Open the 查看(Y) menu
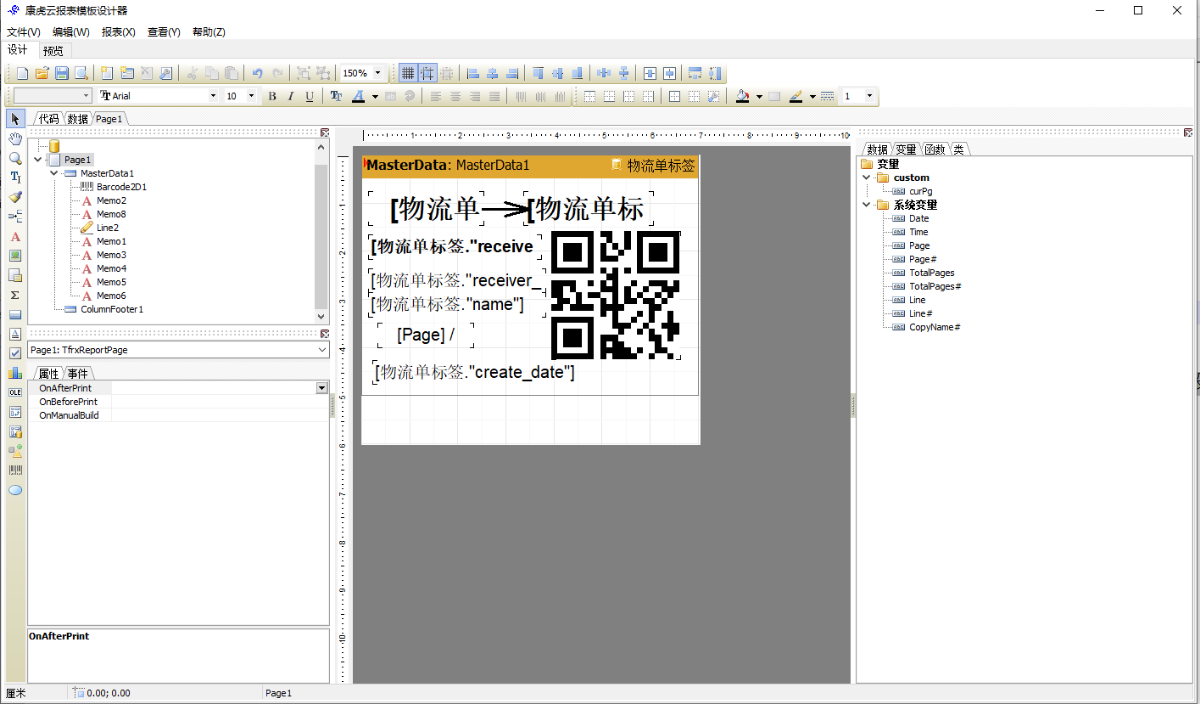This screenshot has width=1200, height=704. (164, 32)
